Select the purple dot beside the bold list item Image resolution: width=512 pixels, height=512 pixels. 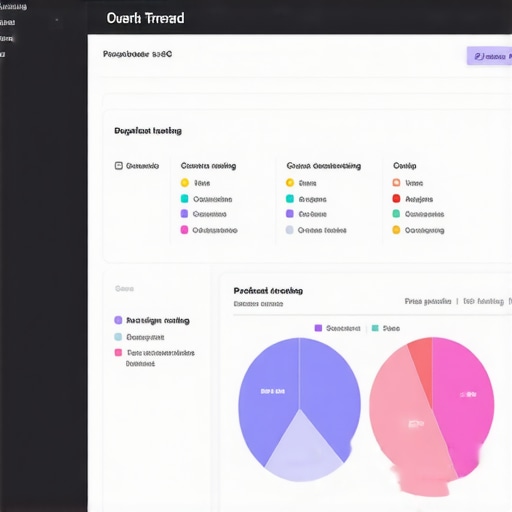click(118, 320)
